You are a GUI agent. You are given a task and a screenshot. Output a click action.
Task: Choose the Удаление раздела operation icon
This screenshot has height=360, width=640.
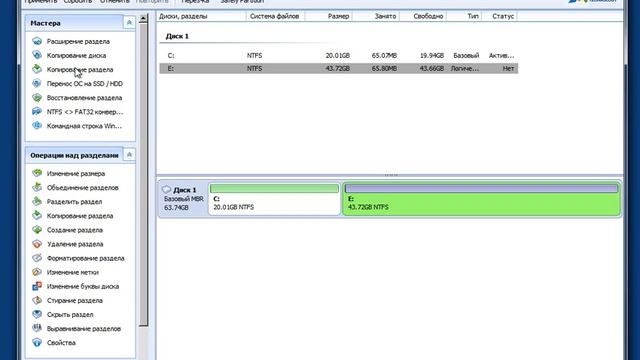point(37,244)
